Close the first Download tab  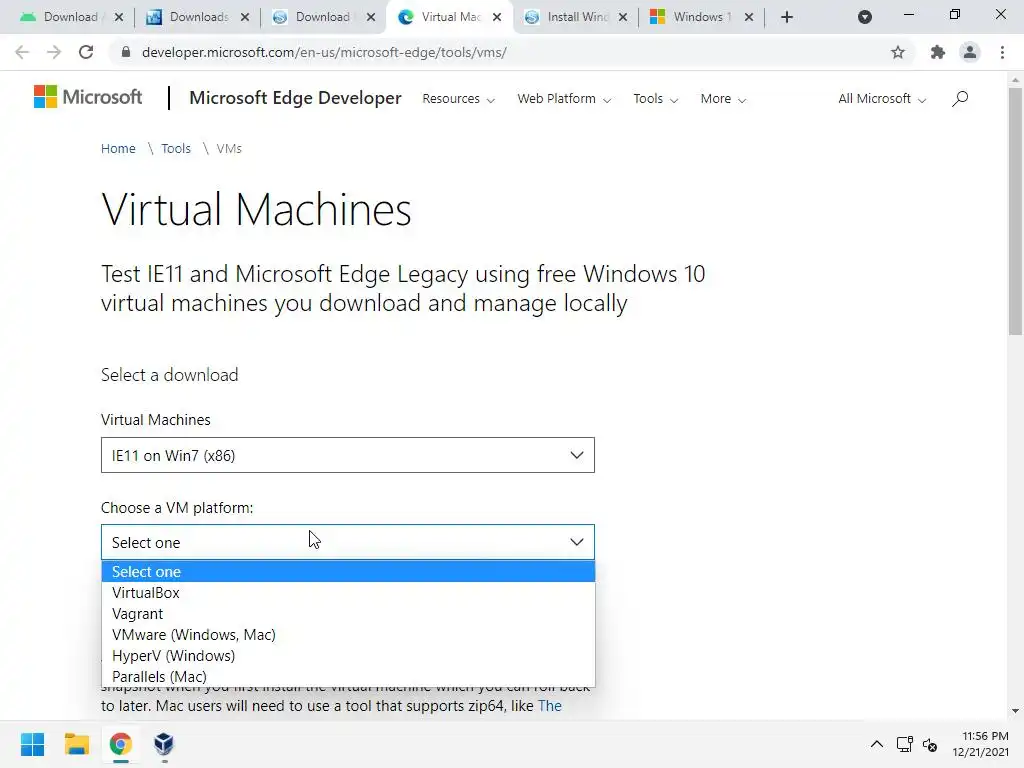(x=119, y=17)
